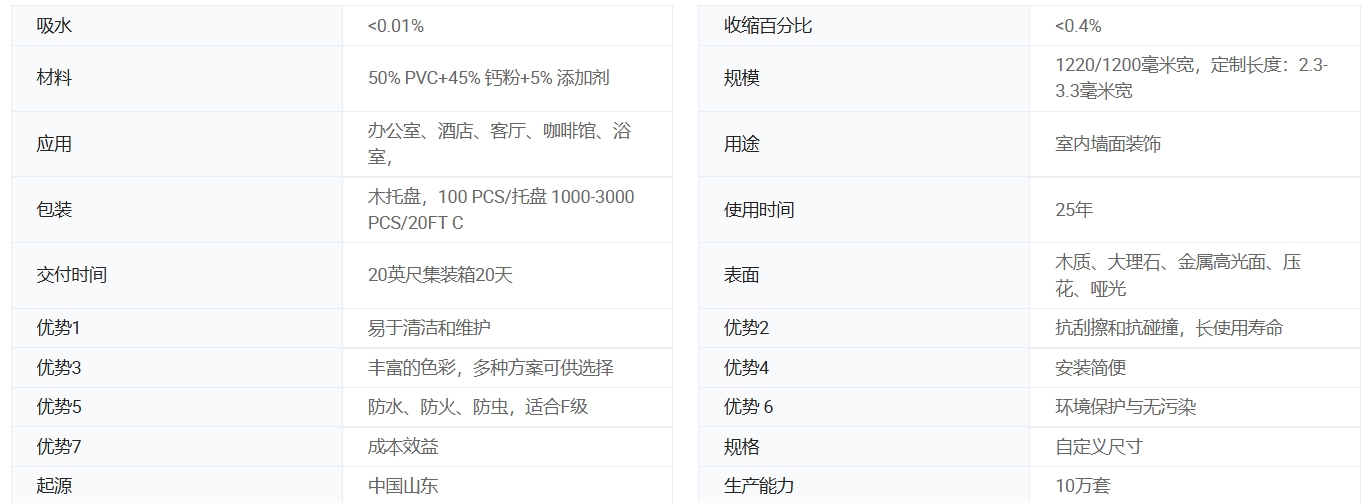Click the 抗刮擦和抗碰撞 advantage text
This screenshot has width=1363, height=503.
(x=1168, y=328)
